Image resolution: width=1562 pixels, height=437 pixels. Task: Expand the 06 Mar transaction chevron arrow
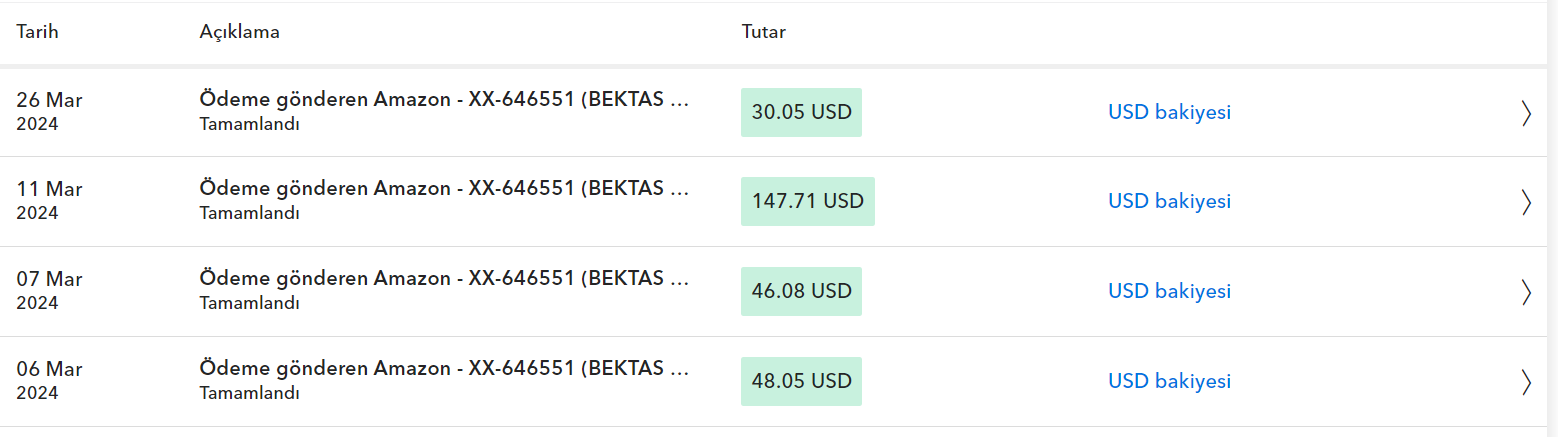pyautogui.click(x=1526, y=382)
